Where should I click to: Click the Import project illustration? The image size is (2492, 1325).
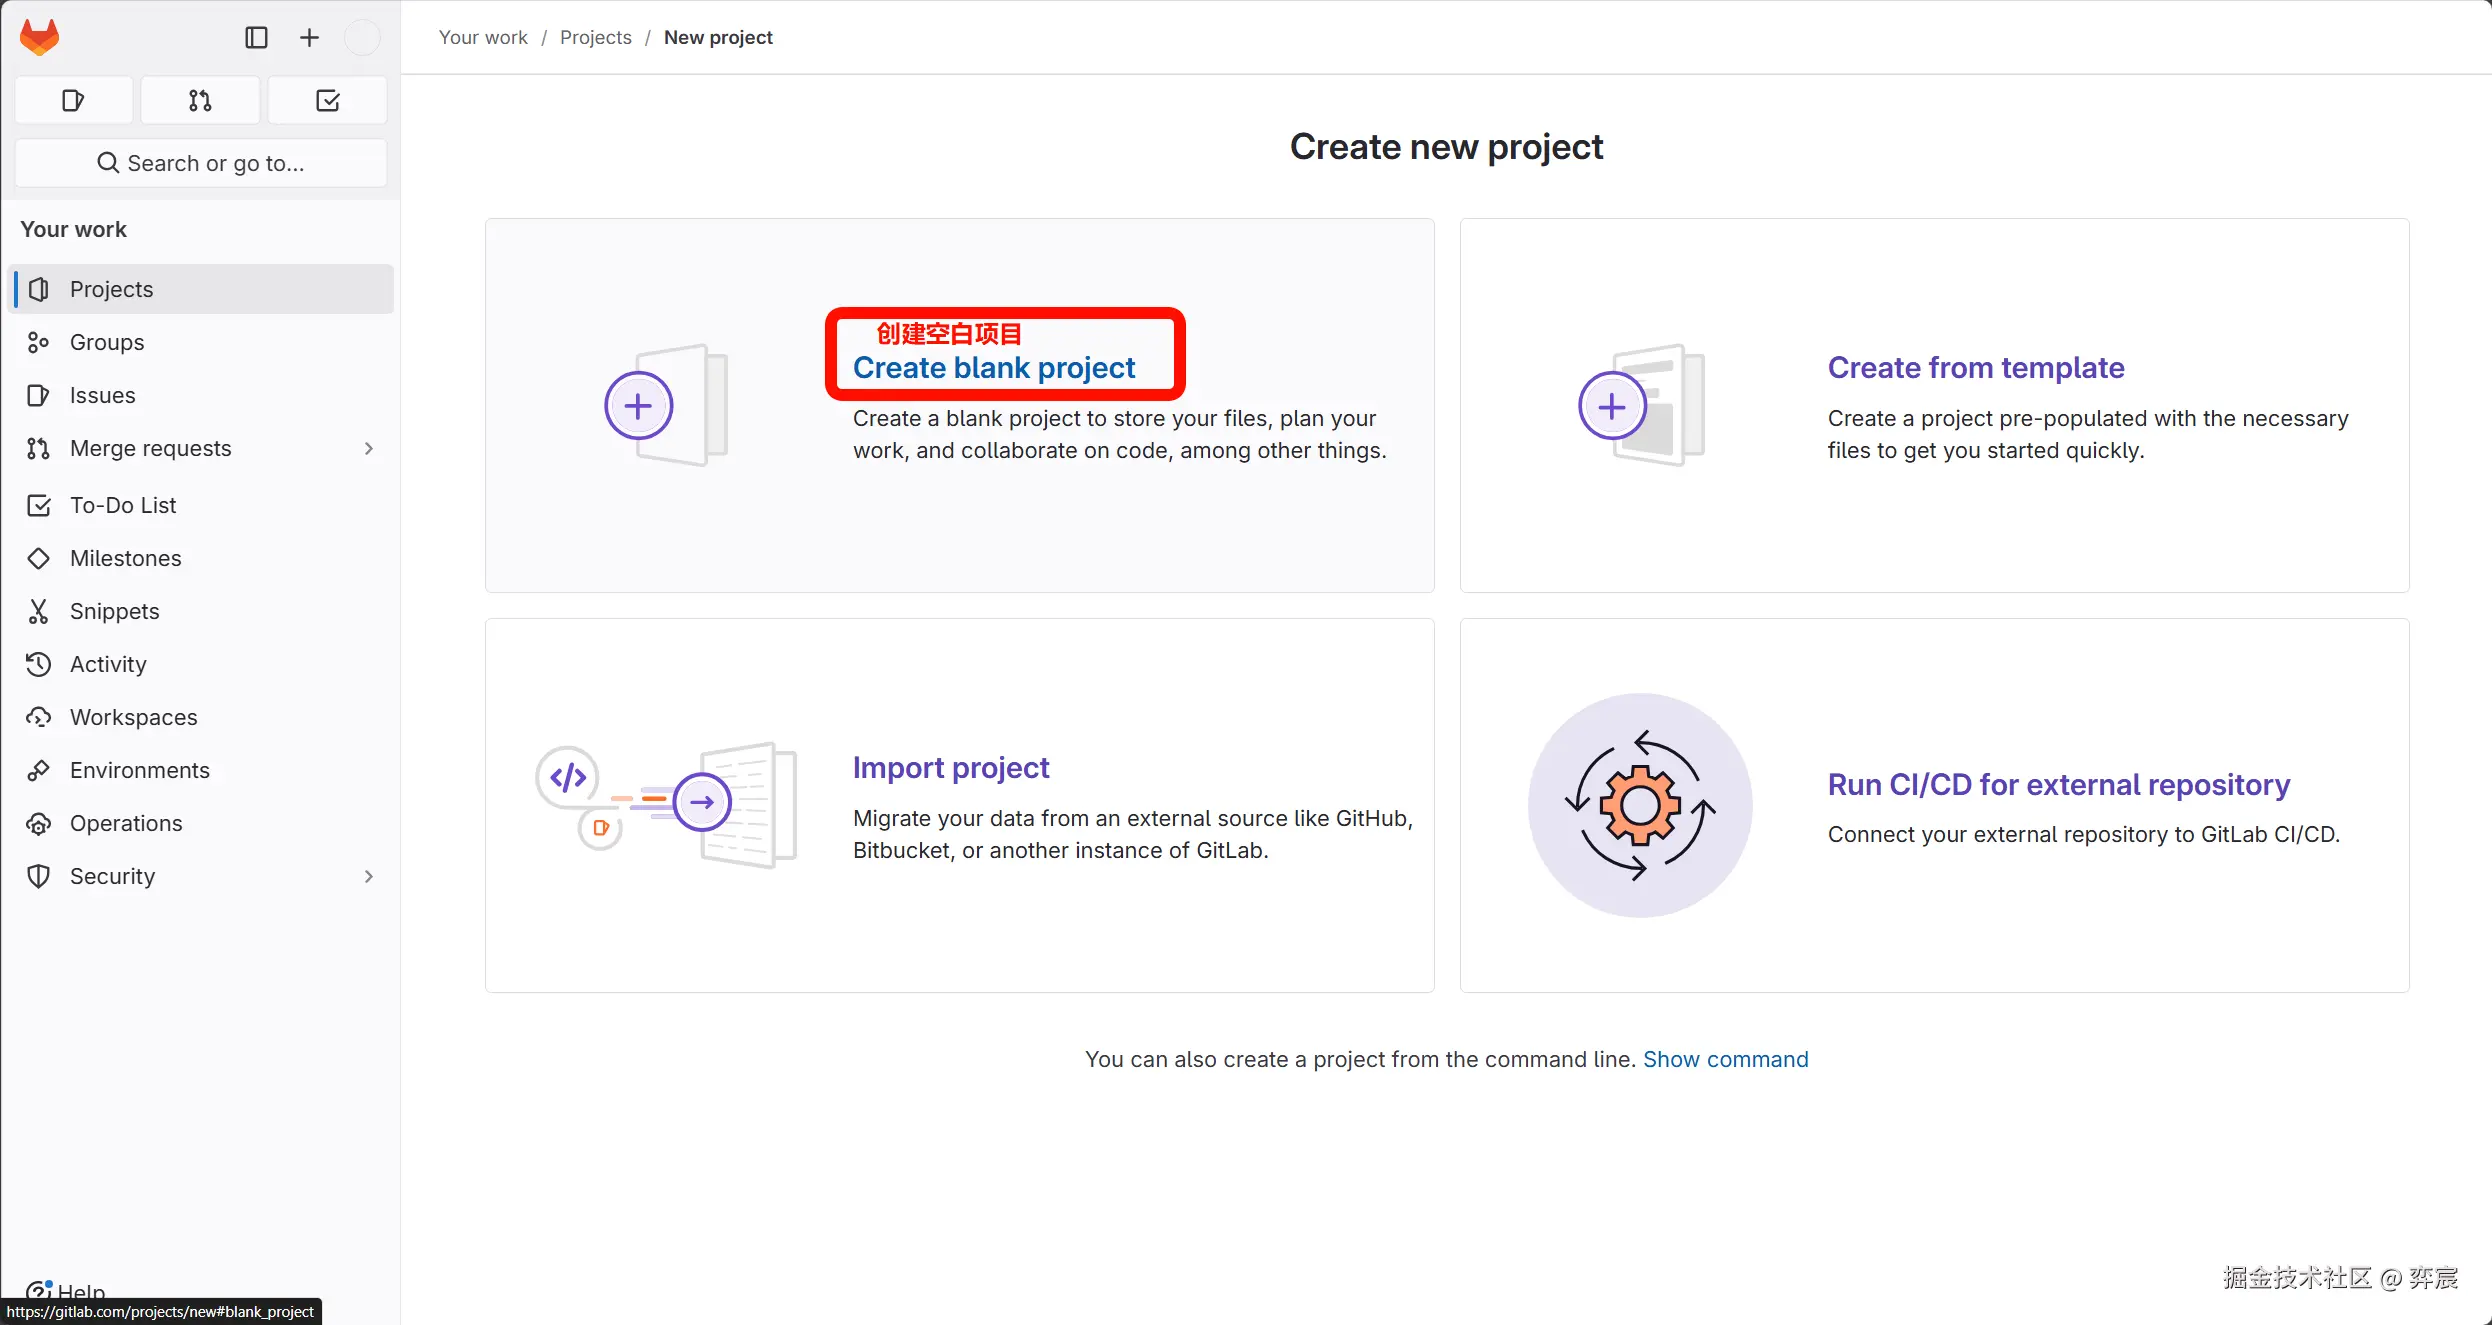(x=667, y=804)
